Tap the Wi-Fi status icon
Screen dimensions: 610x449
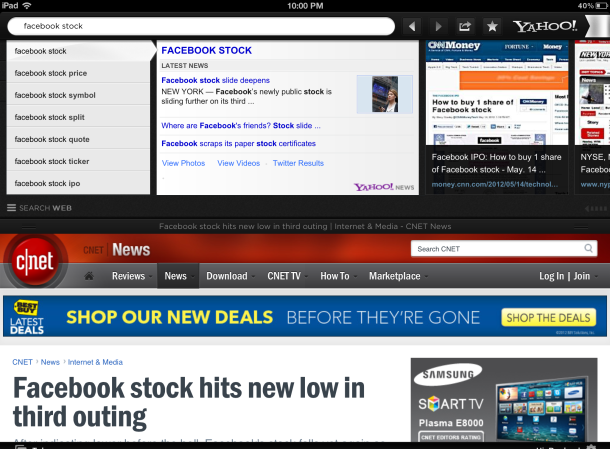pyautogui.click(x=27, y=5)
